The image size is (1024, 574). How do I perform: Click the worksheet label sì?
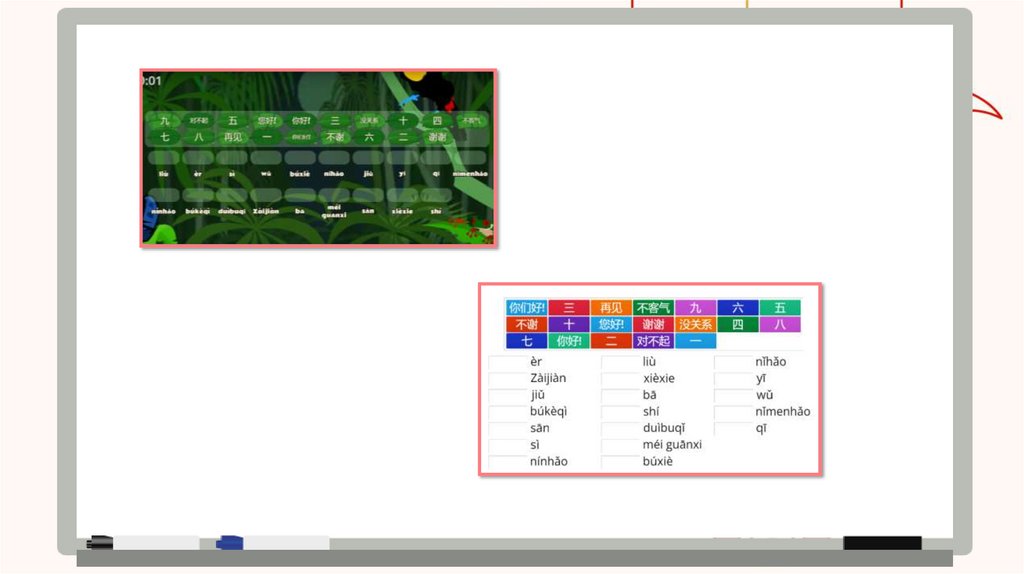click(535, 445)
